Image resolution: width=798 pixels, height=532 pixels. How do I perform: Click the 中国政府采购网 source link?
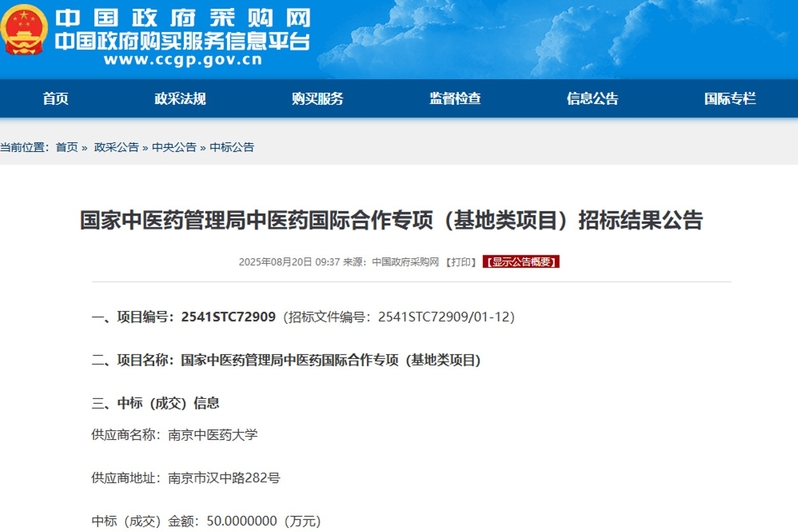point(405,262)
